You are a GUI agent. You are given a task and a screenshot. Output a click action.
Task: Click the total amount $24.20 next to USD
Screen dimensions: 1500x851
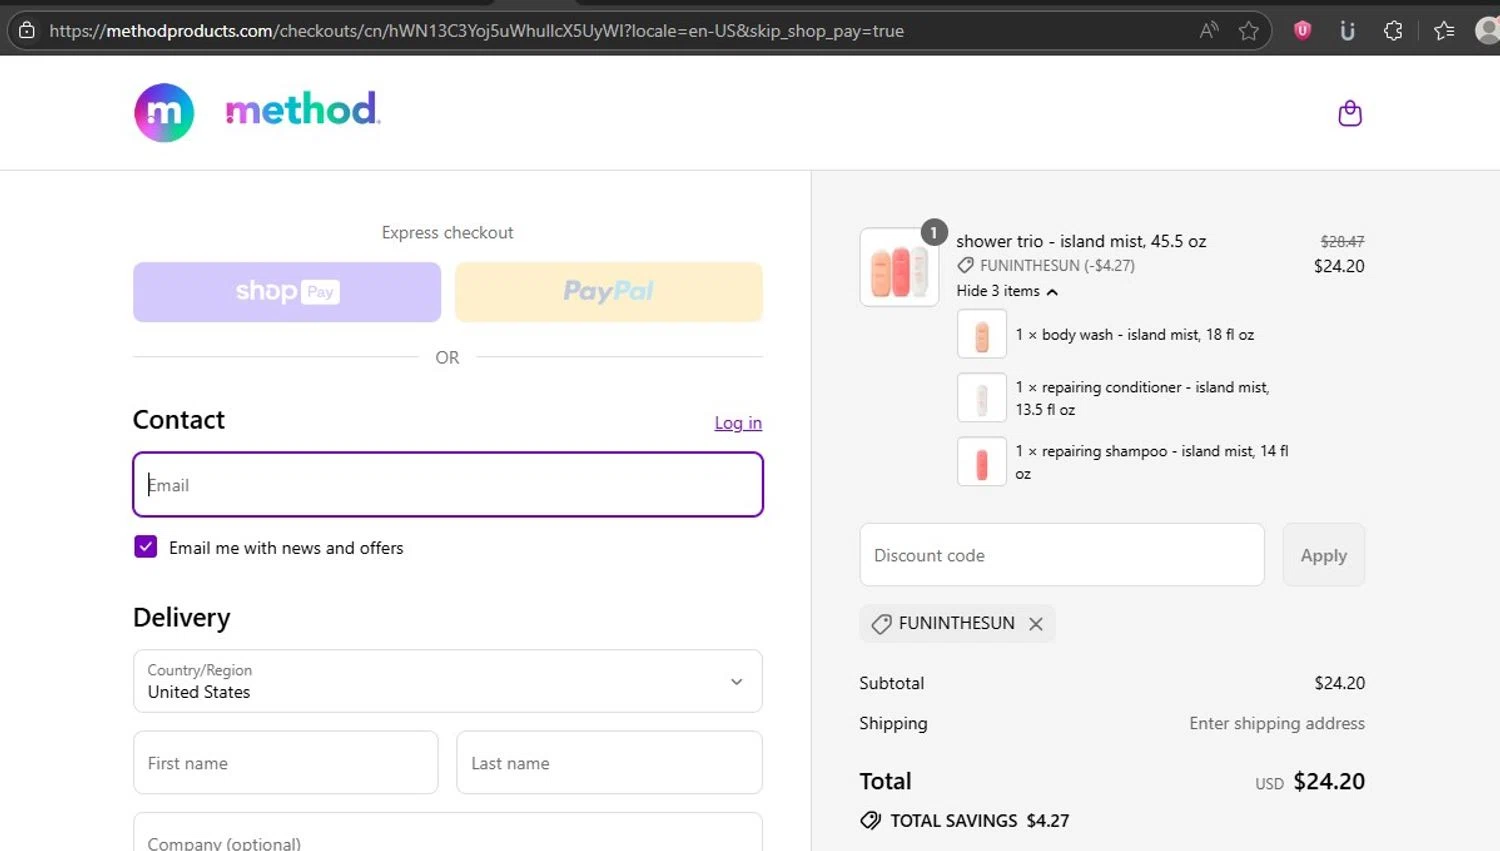click(1329, 781)
